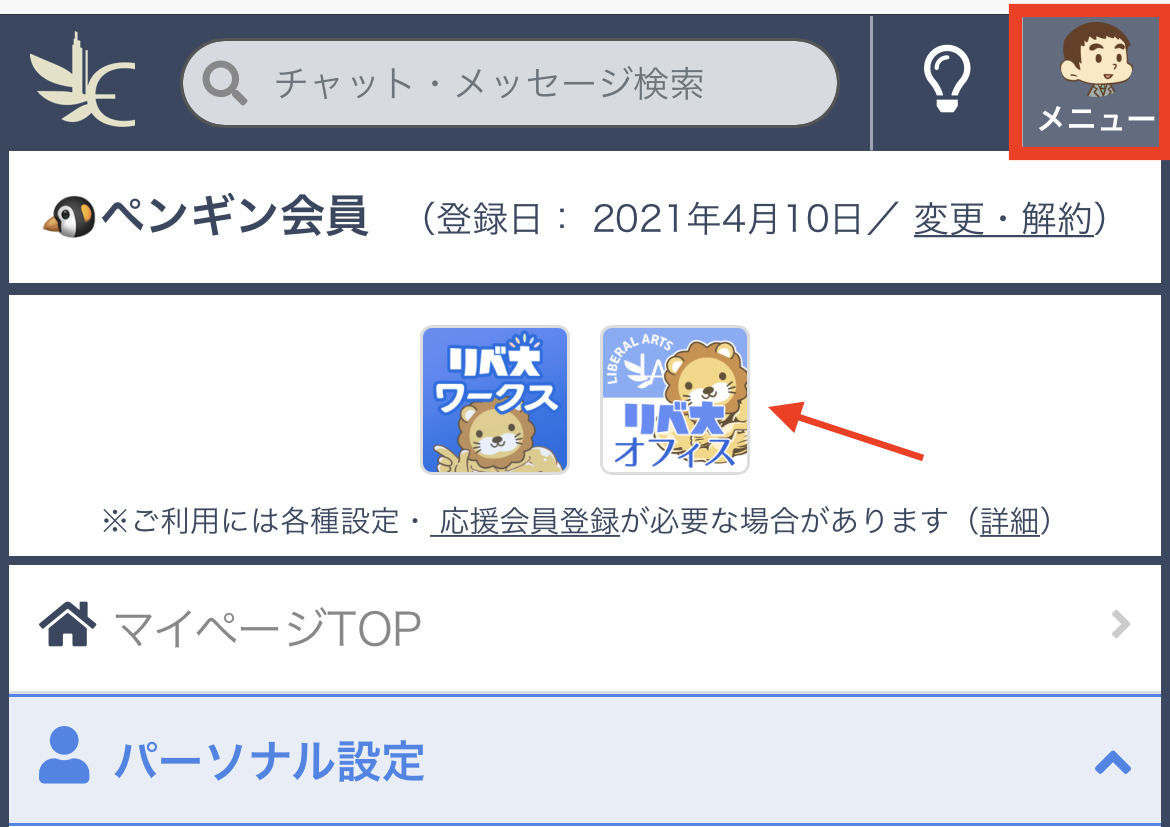Open the lightbulb tips icon
The image size is (1170, 827).
click(x=947, y=79)
